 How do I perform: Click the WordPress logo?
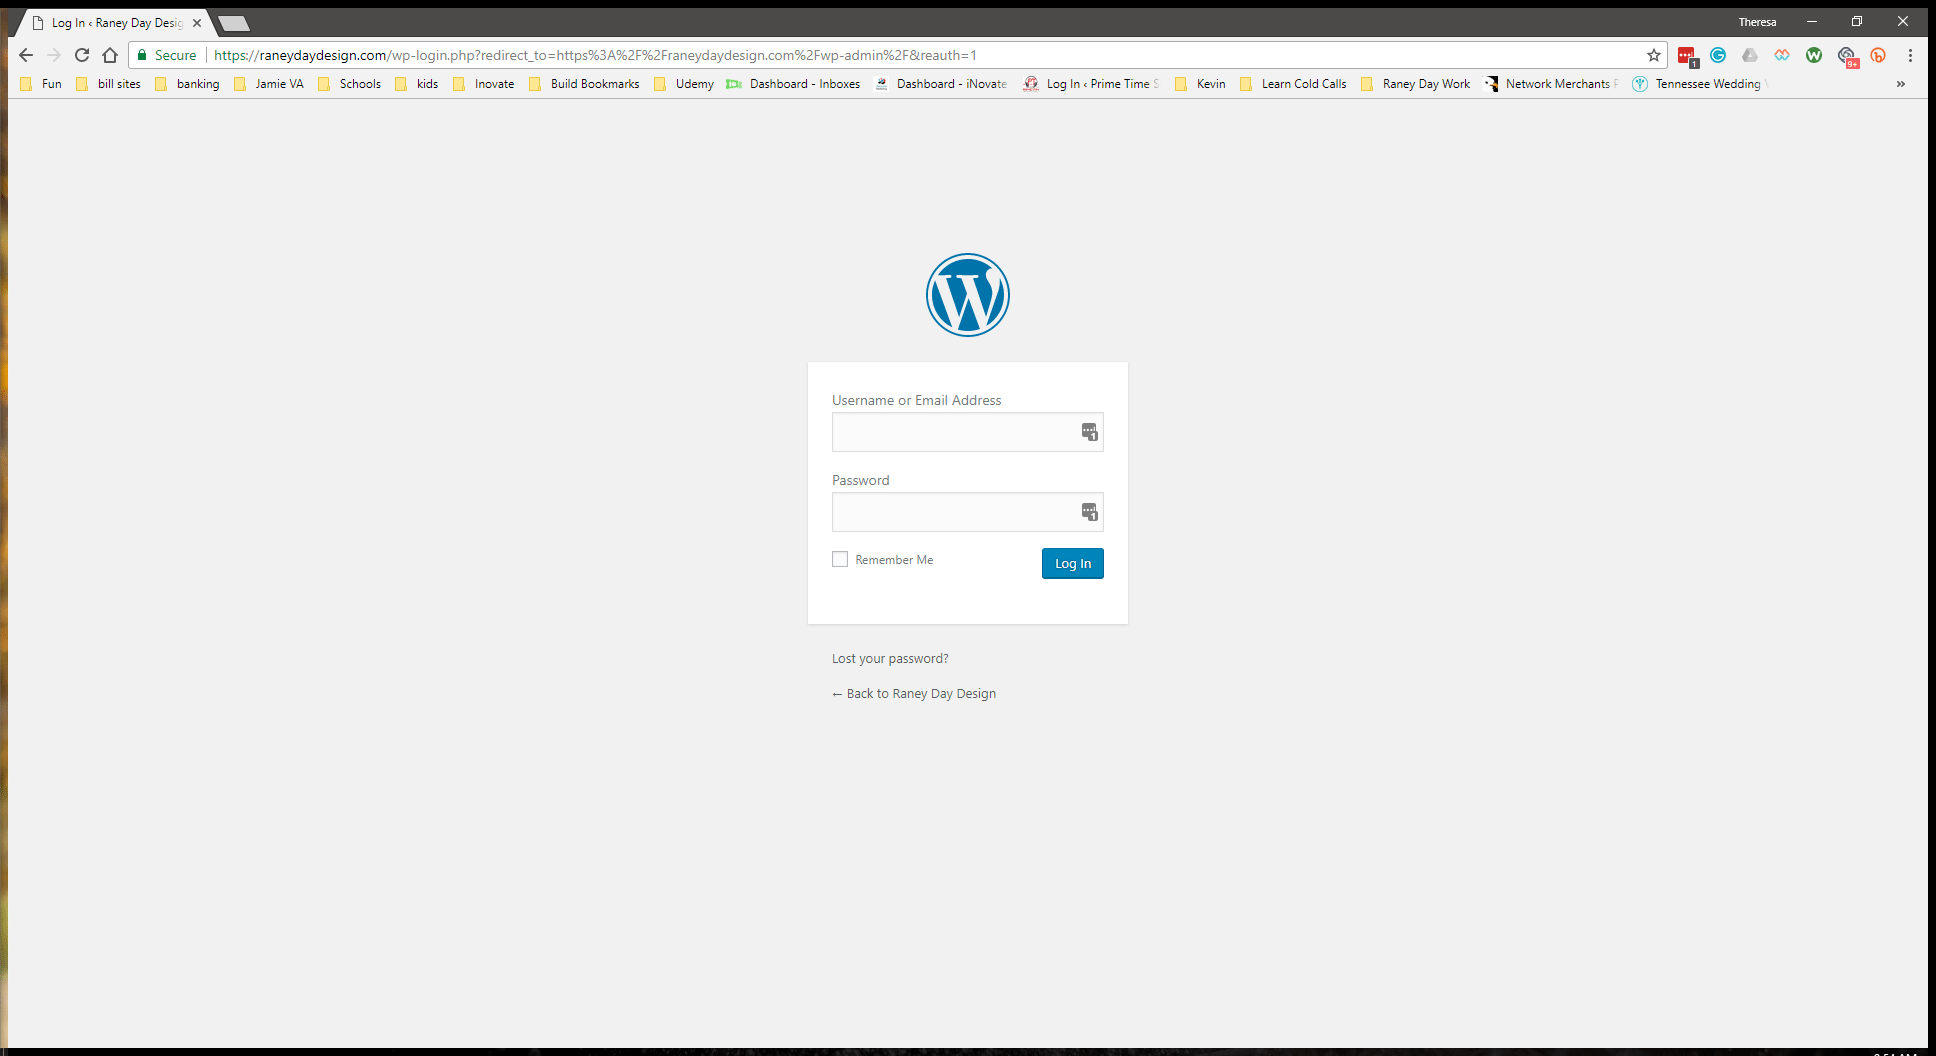point(968,295)
